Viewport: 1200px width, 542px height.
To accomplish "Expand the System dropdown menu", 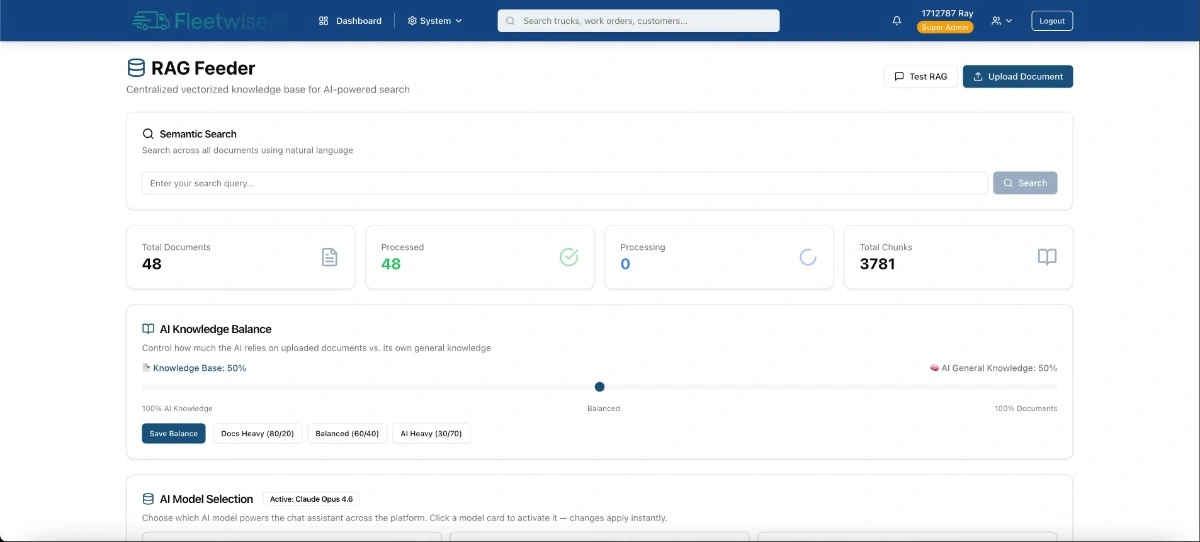I will click(435, 20).
